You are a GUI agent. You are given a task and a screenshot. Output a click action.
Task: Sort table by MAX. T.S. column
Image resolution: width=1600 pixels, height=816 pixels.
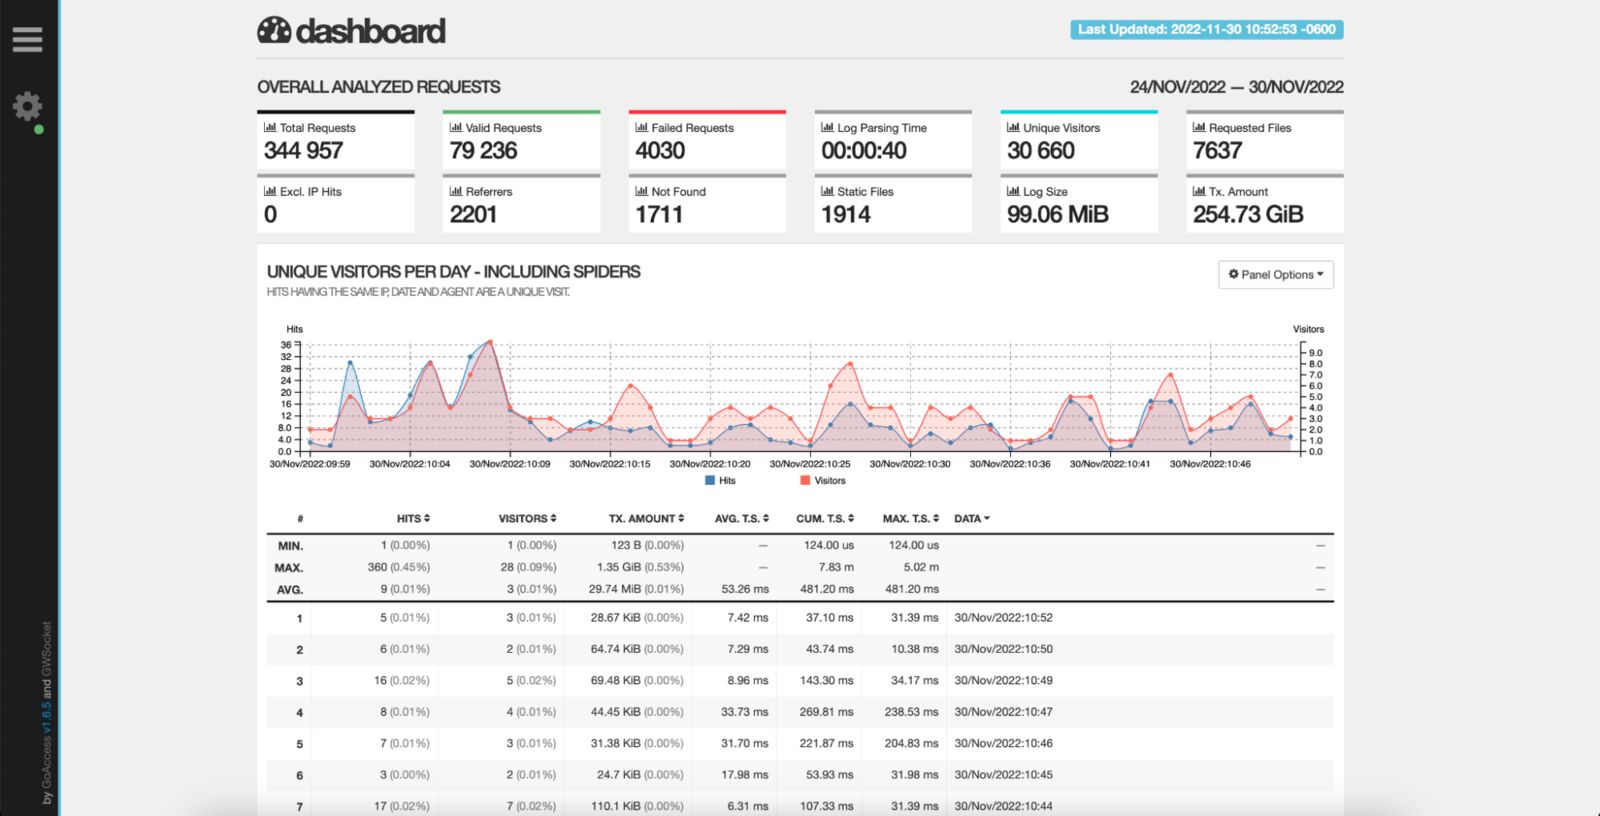tap(910, 518)
